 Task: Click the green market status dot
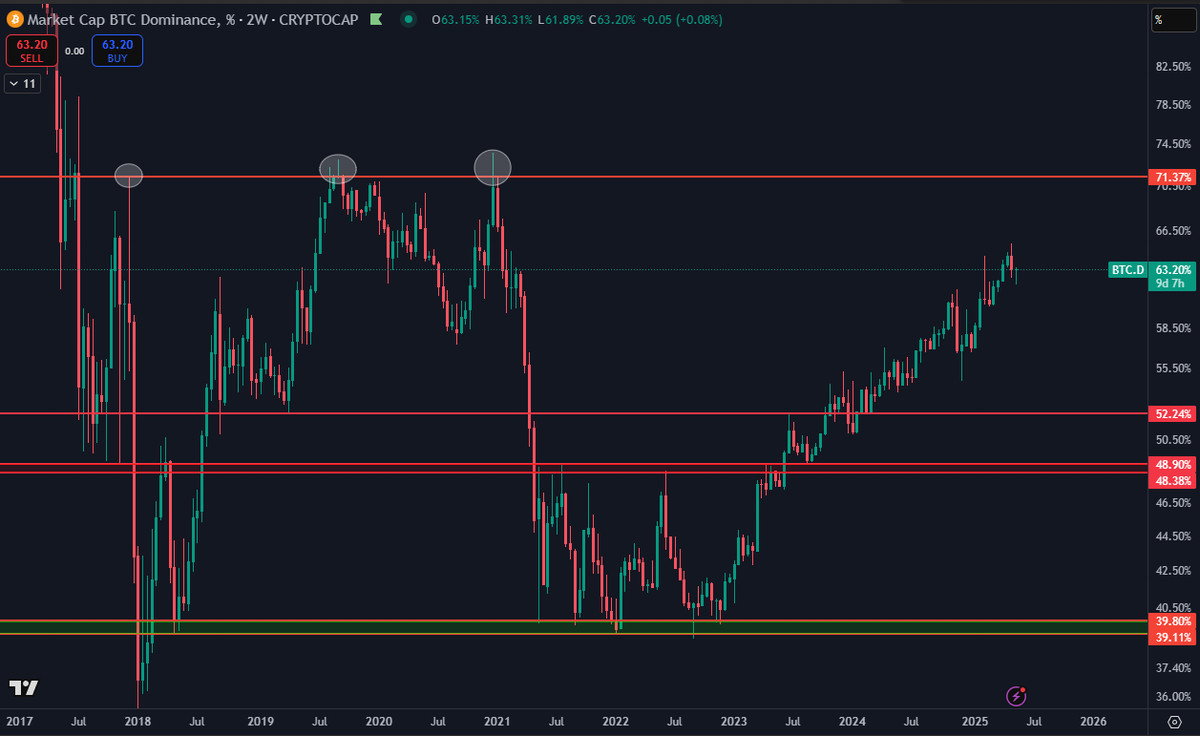coord(410,19)
